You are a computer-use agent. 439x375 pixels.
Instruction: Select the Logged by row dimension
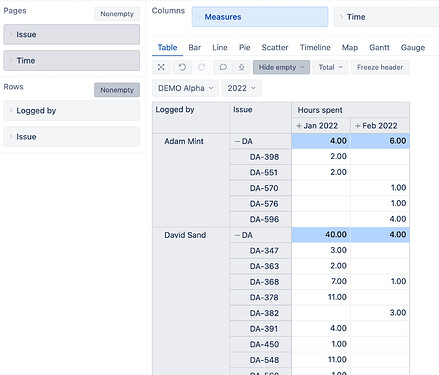pyautogui.click(x=72, y=111)
